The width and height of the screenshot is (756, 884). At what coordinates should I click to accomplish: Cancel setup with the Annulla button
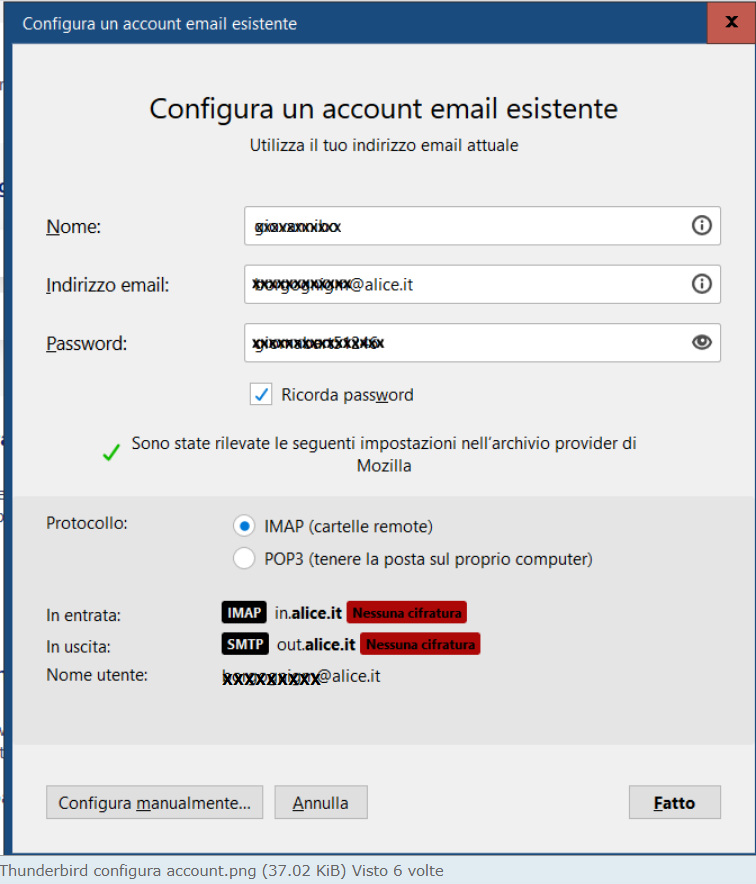click(x=320, y=803)
